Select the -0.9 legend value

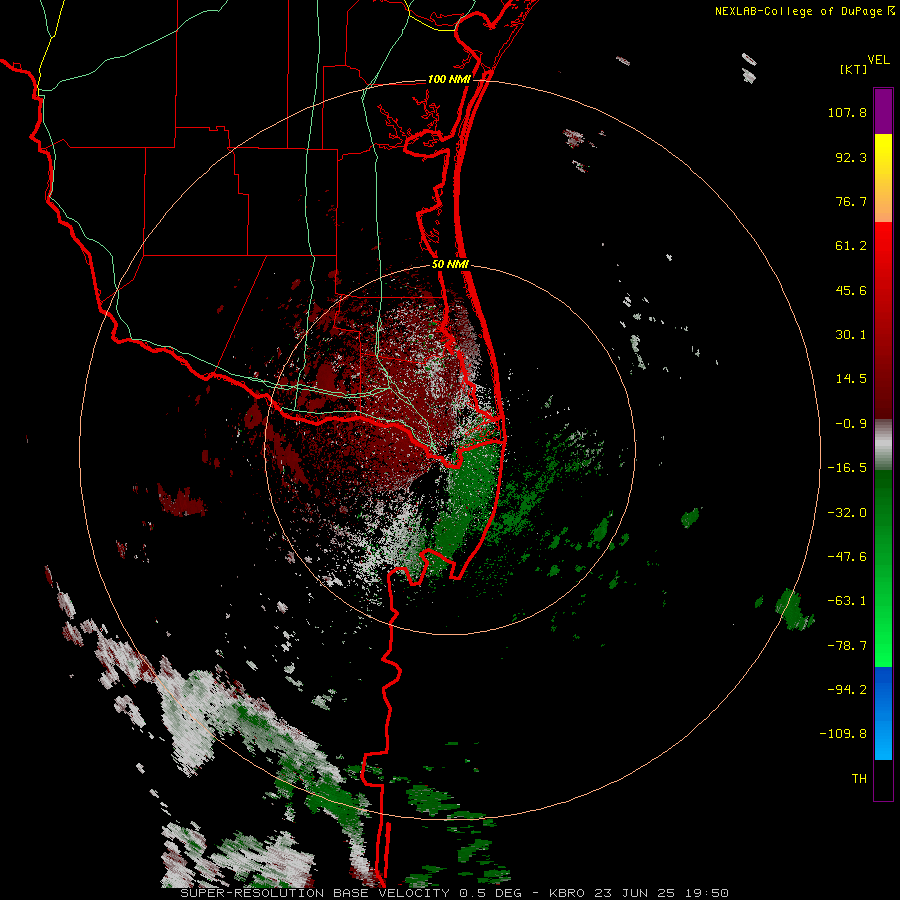tap(851, 424)
